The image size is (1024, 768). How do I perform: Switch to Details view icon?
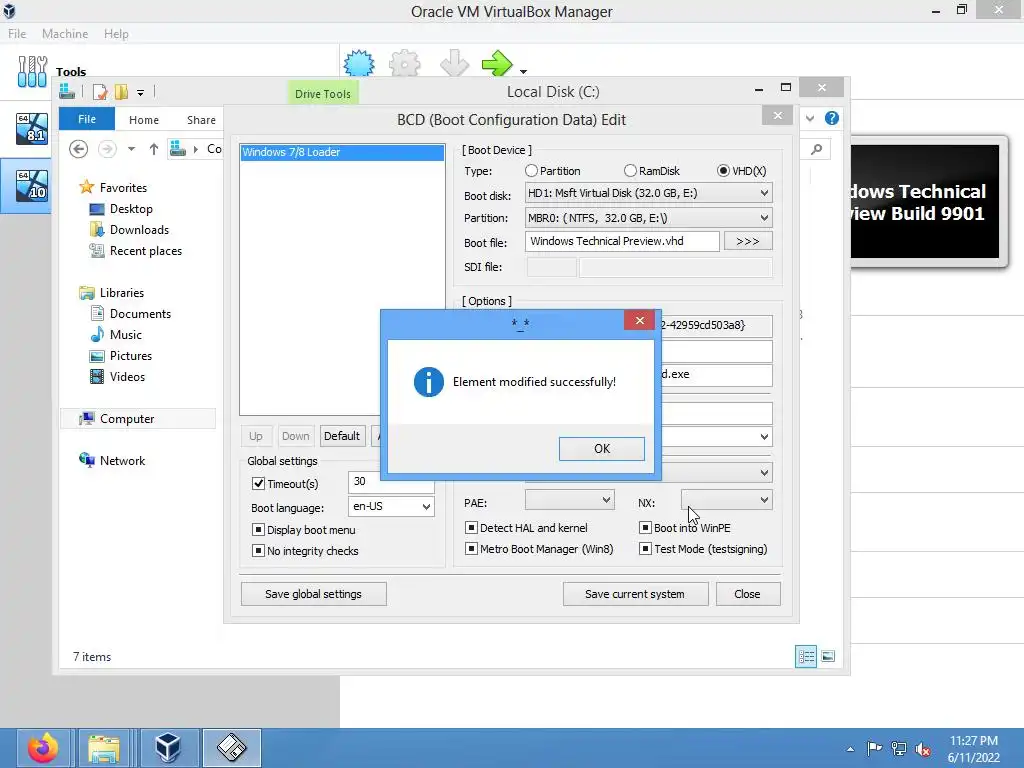point(806,656)
